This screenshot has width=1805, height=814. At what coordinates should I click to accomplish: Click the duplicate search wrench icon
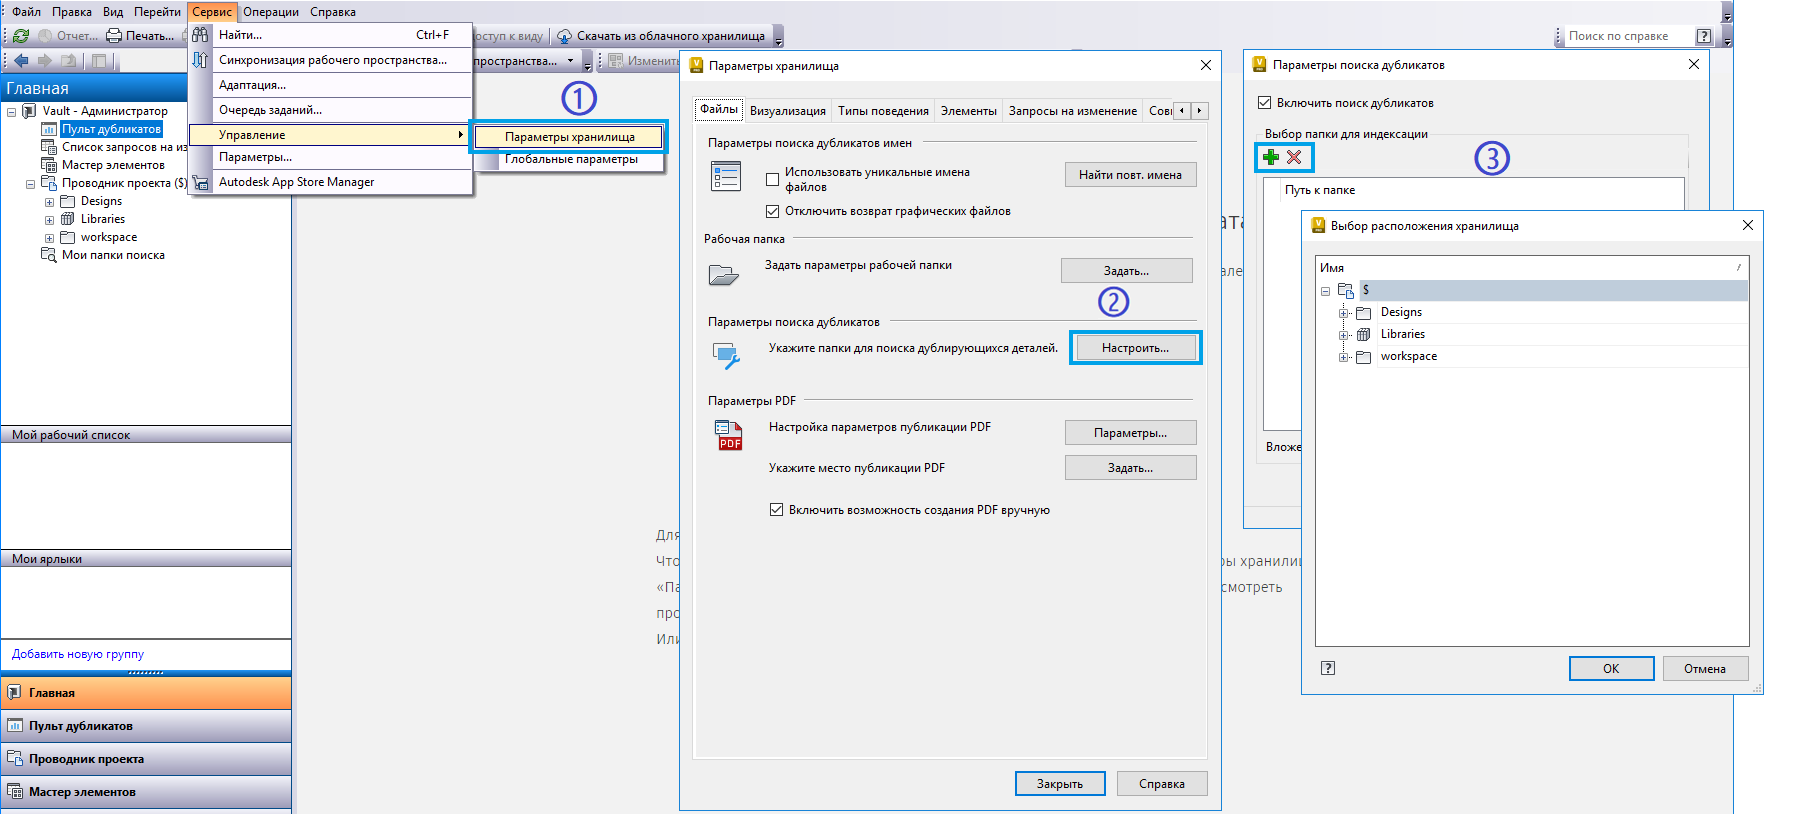point(726,355)
